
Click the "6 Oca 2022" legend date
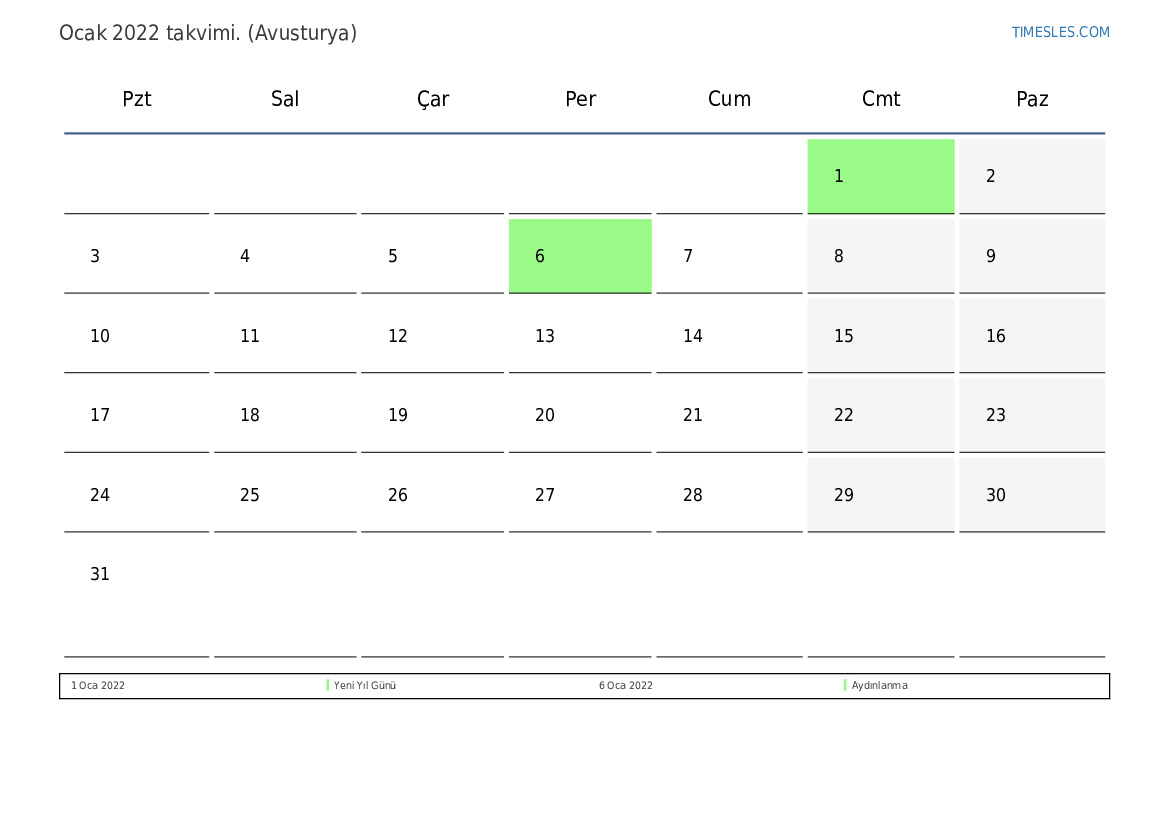626,686
